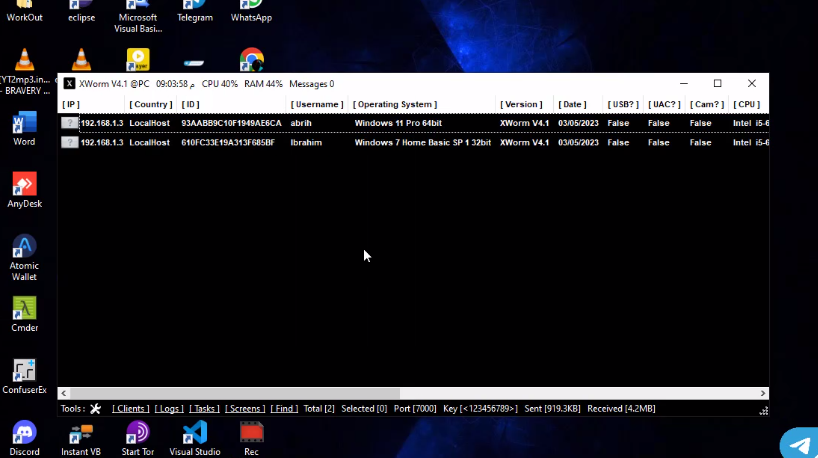Sort by [ Operating System ] column header
The width and height of the screenshot is (818, 458).
[395, 104]
